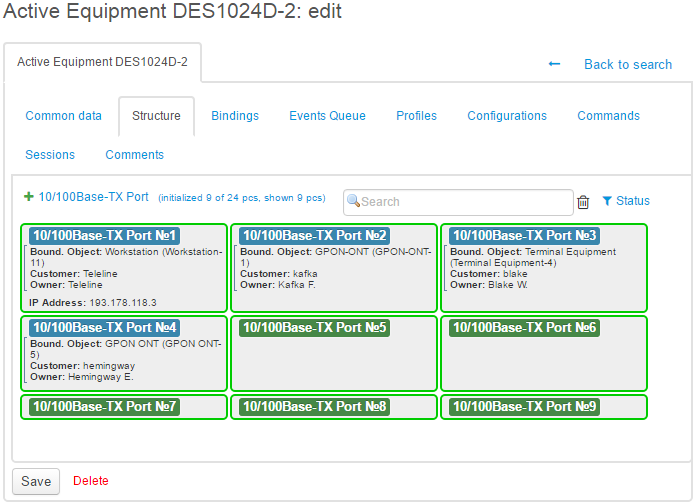This screenshot has width=695, height=504.
Task: Switch to the Bindings tab
Action: 235,116
